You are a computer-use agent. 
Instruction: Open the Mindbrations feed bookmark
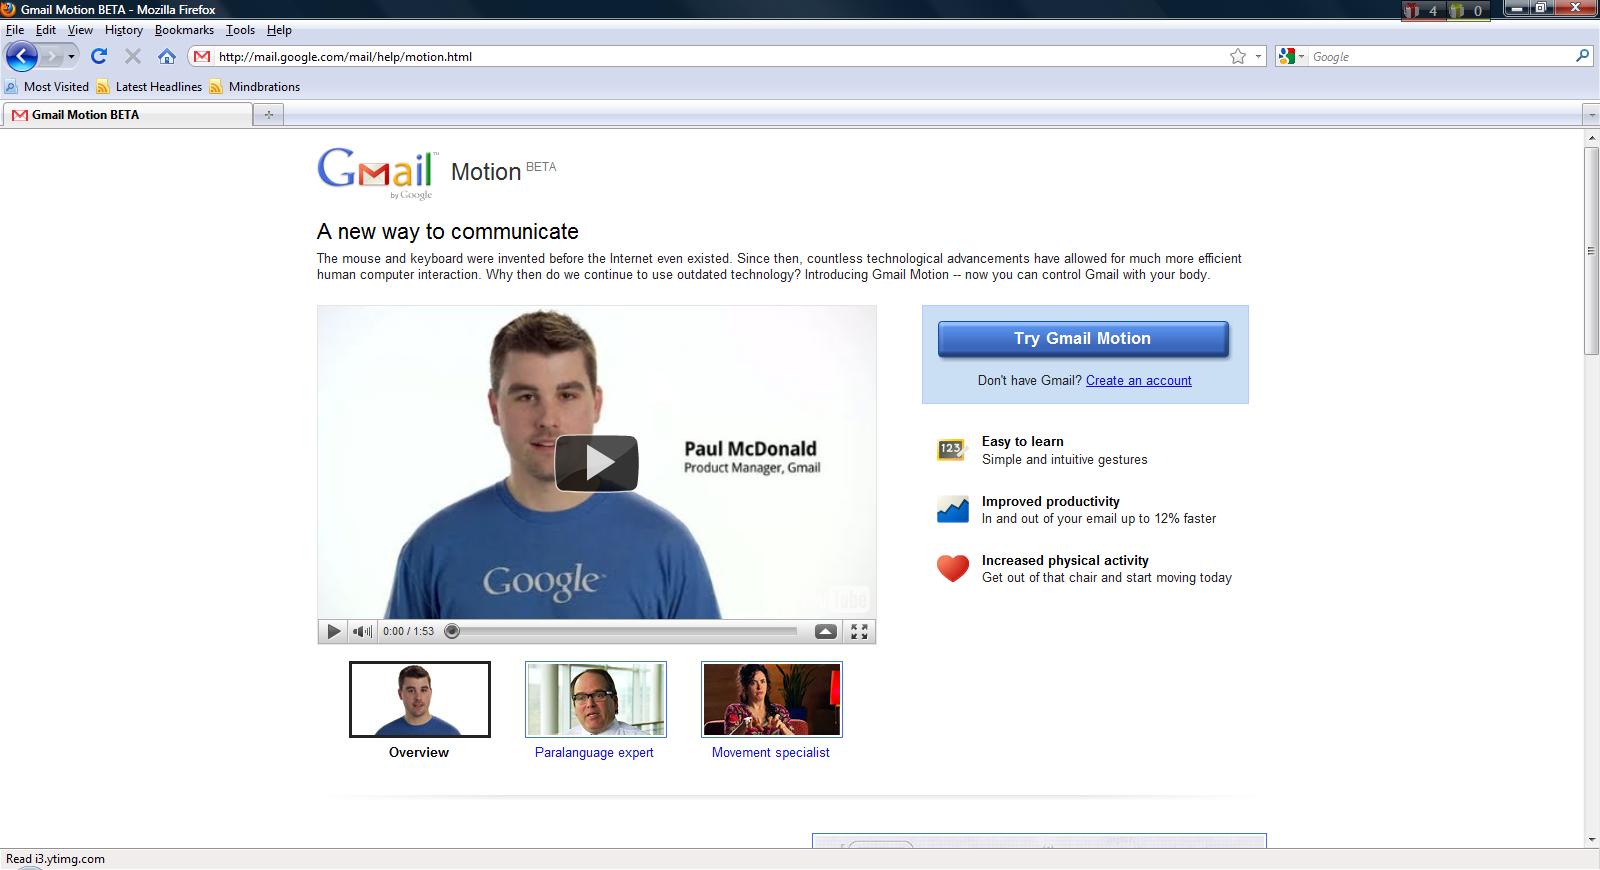[x=254, y=87]
